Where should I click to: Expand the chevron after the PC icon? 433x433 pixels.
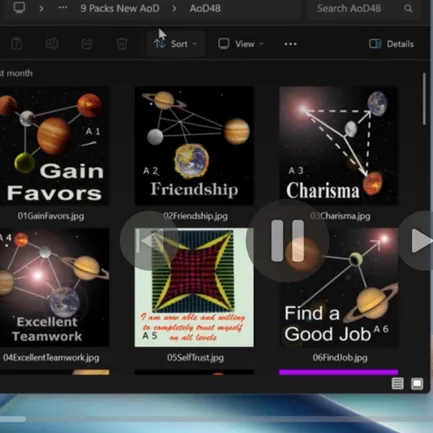coord(41,8)
